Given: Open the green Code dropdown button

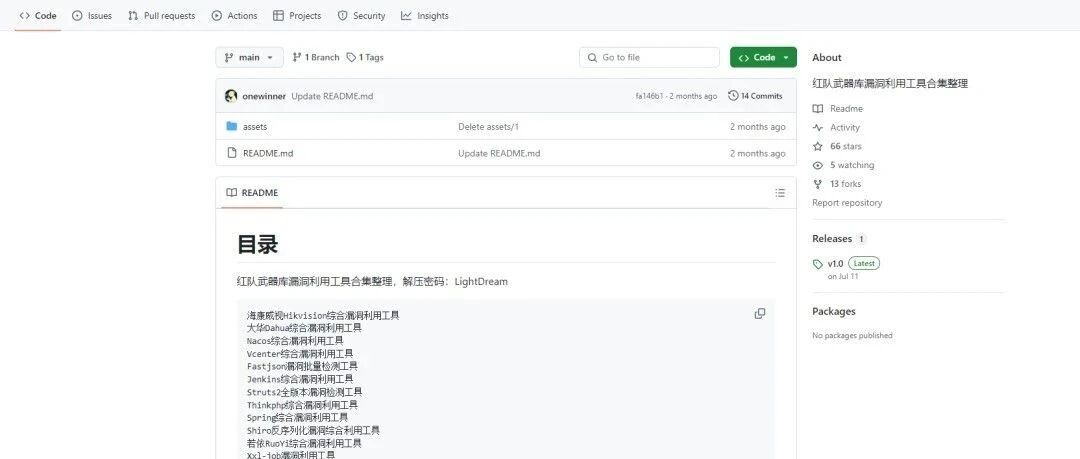Looking at the screenshot, I should tap(763, 57).
